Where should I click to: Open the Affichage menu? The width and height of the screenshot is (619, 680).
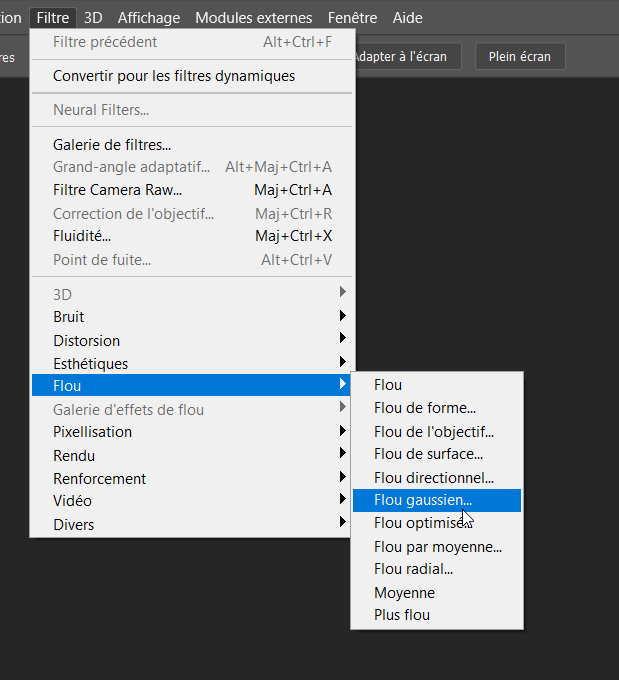149,17
